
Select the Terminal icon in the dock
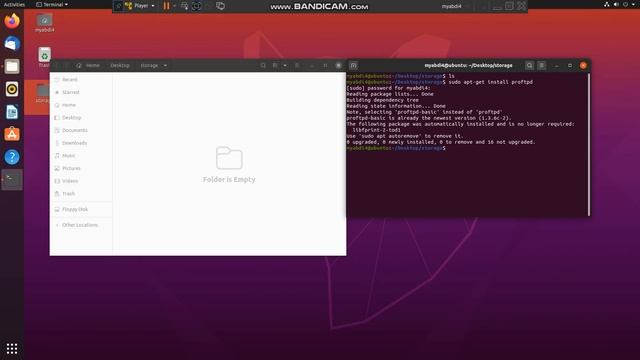coord(12,179)
